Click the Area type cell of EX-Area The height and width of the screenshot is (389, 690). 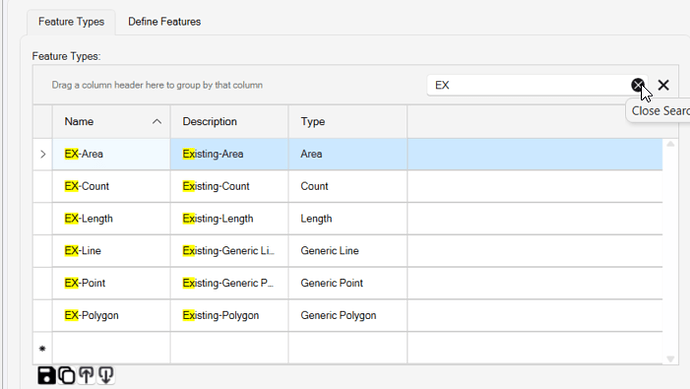click(x=348, y=154)
